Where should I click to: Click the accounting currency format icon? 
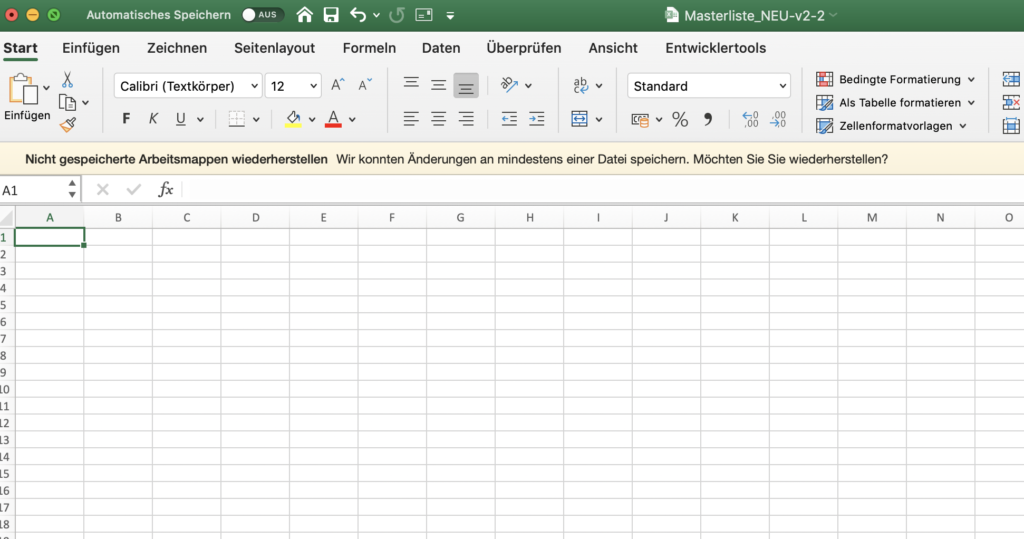[640, 120]
